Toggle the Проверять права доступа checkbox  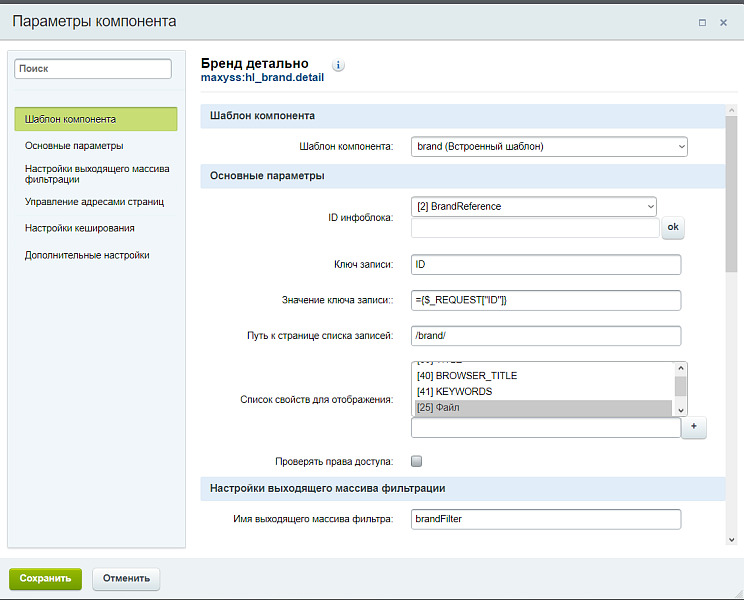pos(417,461)
